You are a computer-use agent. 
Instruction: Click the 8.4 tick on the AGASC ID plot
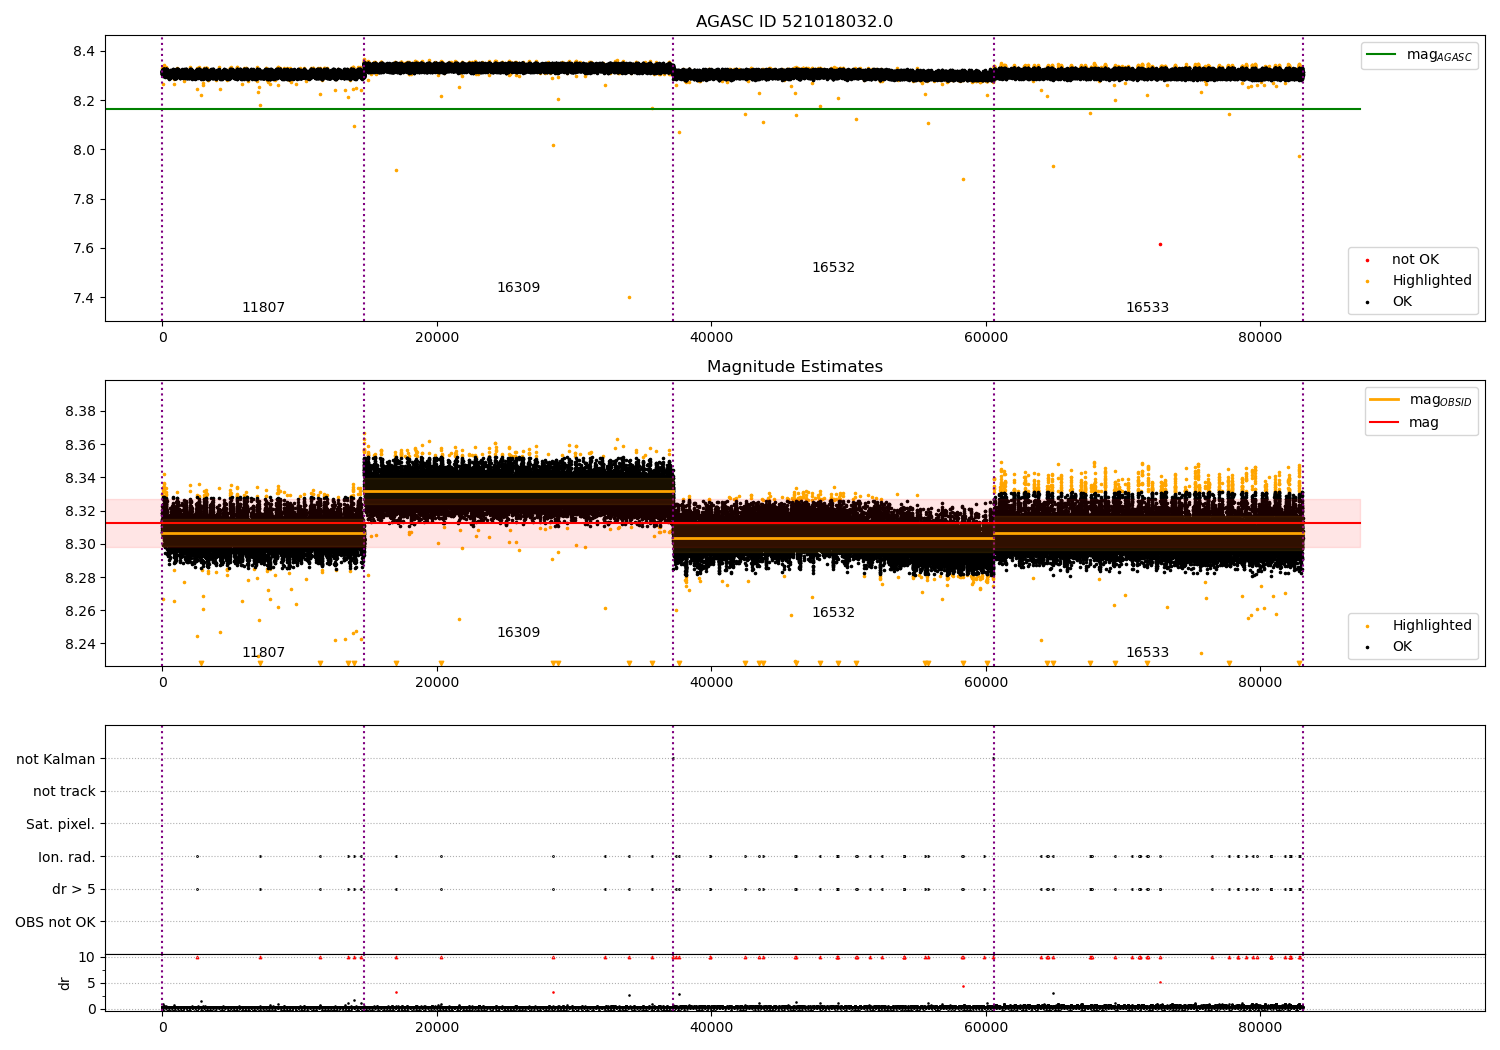[x=83, y=52]
